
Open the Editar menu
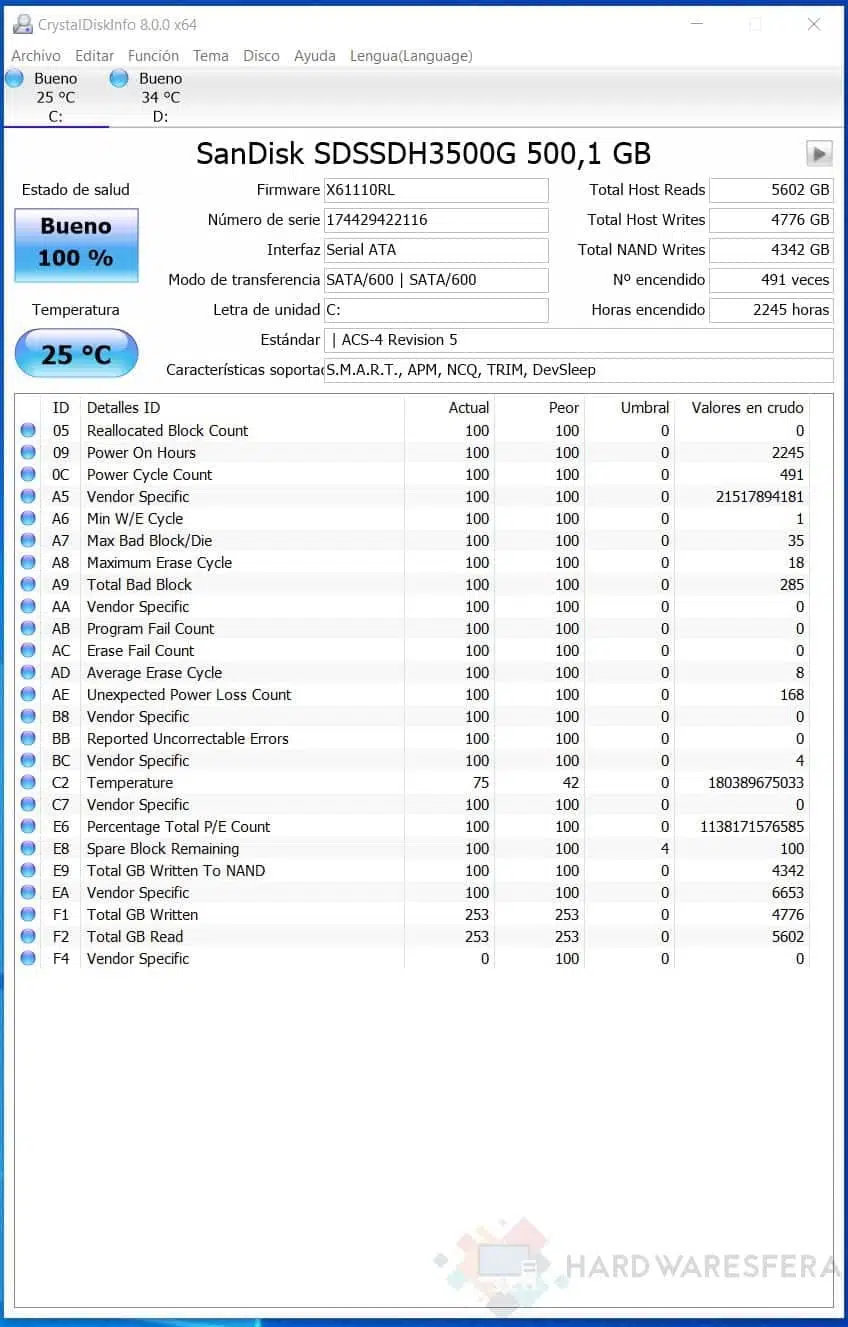tap(95, 56)
